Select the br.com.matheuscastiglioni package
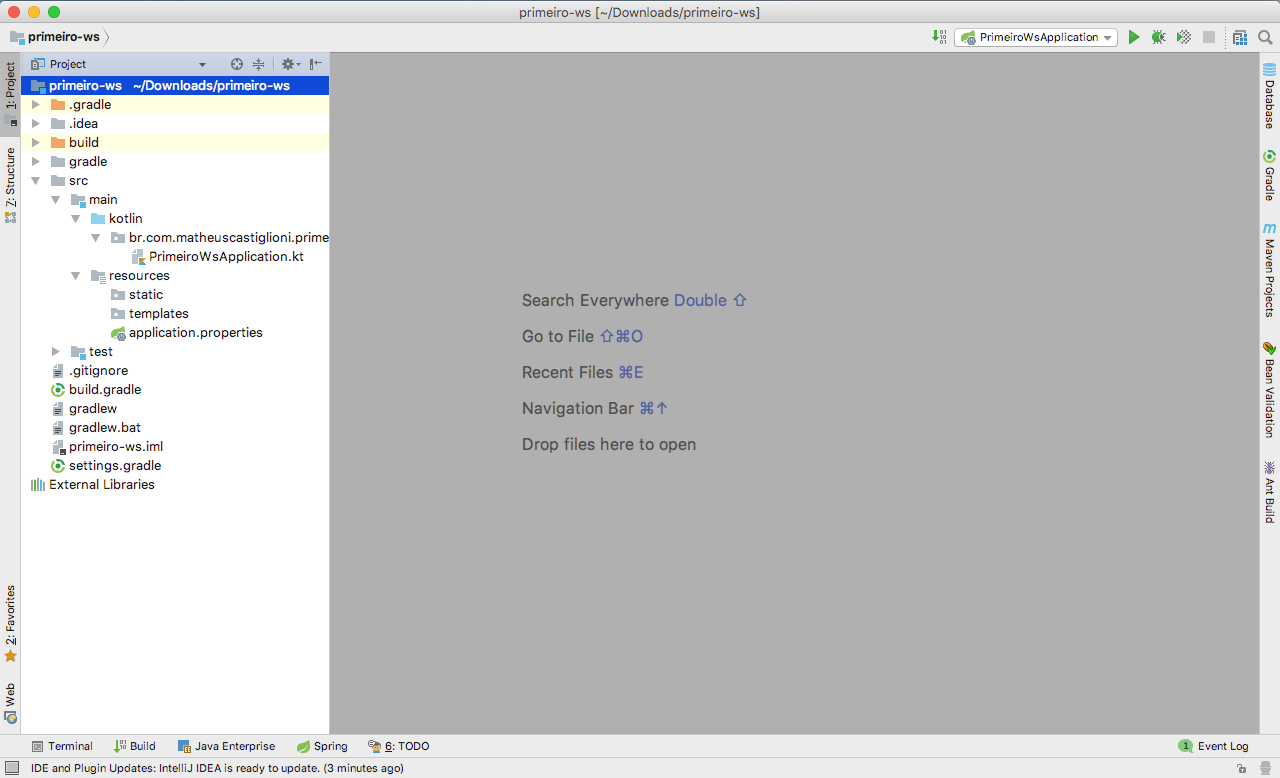This screenshot has width=1280, height=778. (219, 237)
